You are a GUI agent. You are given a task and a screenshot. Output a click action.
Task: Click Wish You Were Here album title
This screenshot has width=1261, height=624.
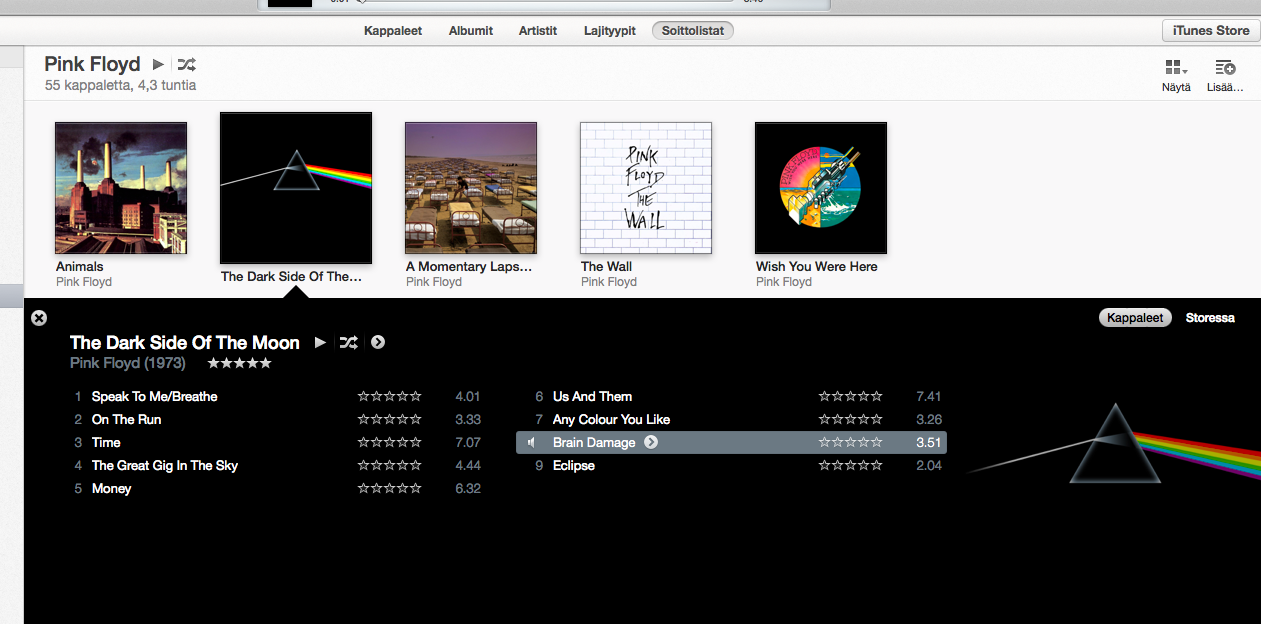[x=817, y=267]
